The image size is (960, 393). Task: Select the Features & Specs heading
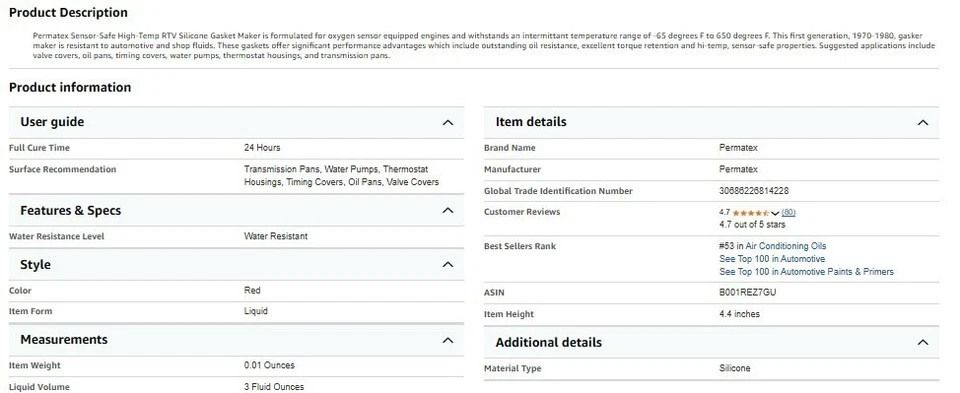coord(70,211)
